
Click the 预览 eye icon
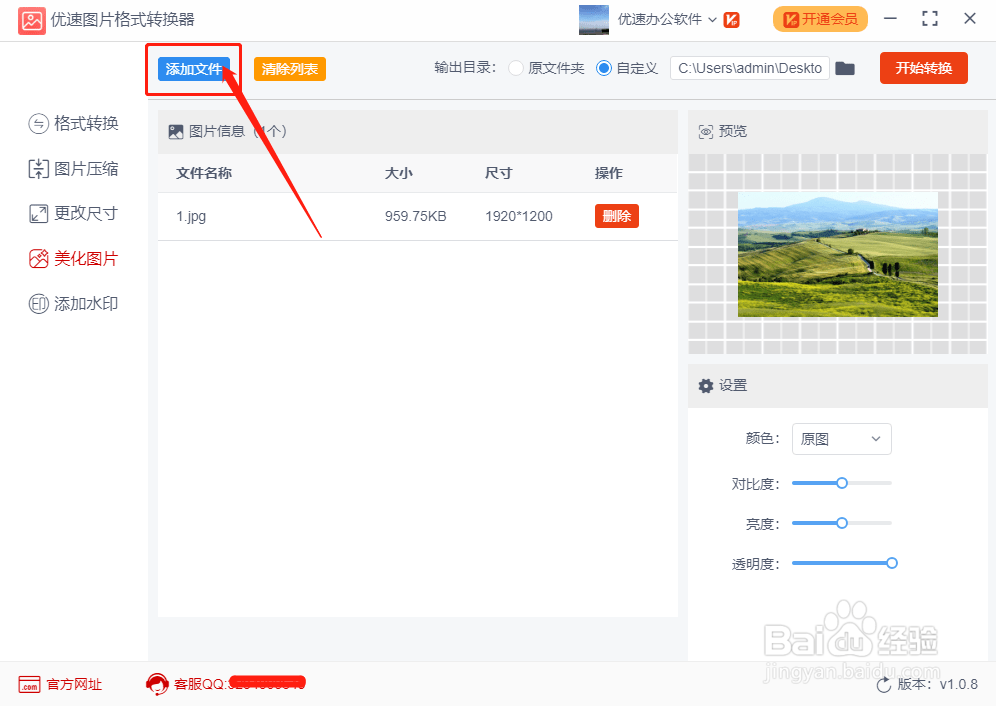pyautogui.click(x=706, y=132)
